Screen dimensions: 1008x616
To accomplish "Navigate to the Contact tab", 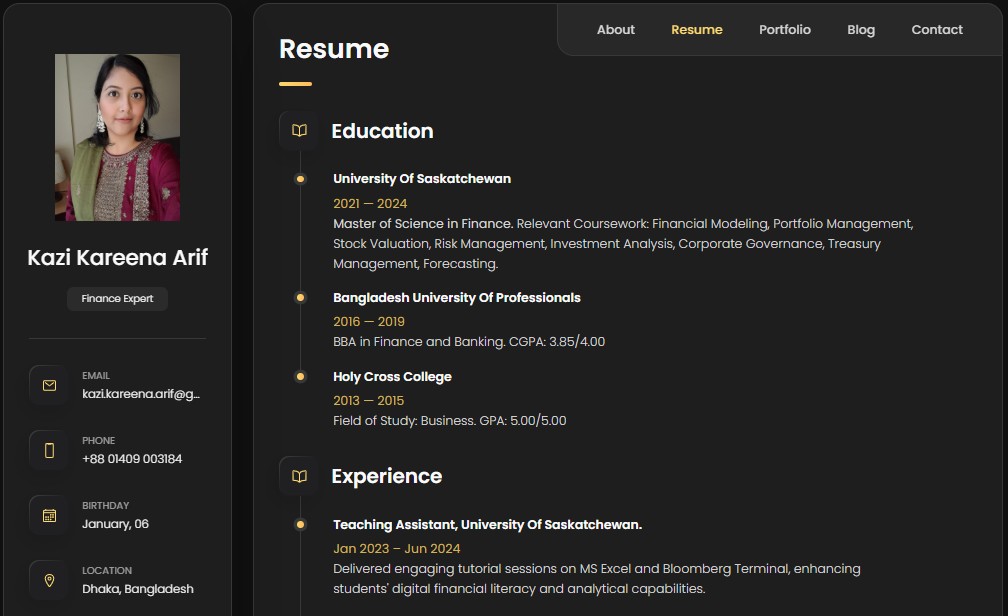I will (x=936, y=30).
